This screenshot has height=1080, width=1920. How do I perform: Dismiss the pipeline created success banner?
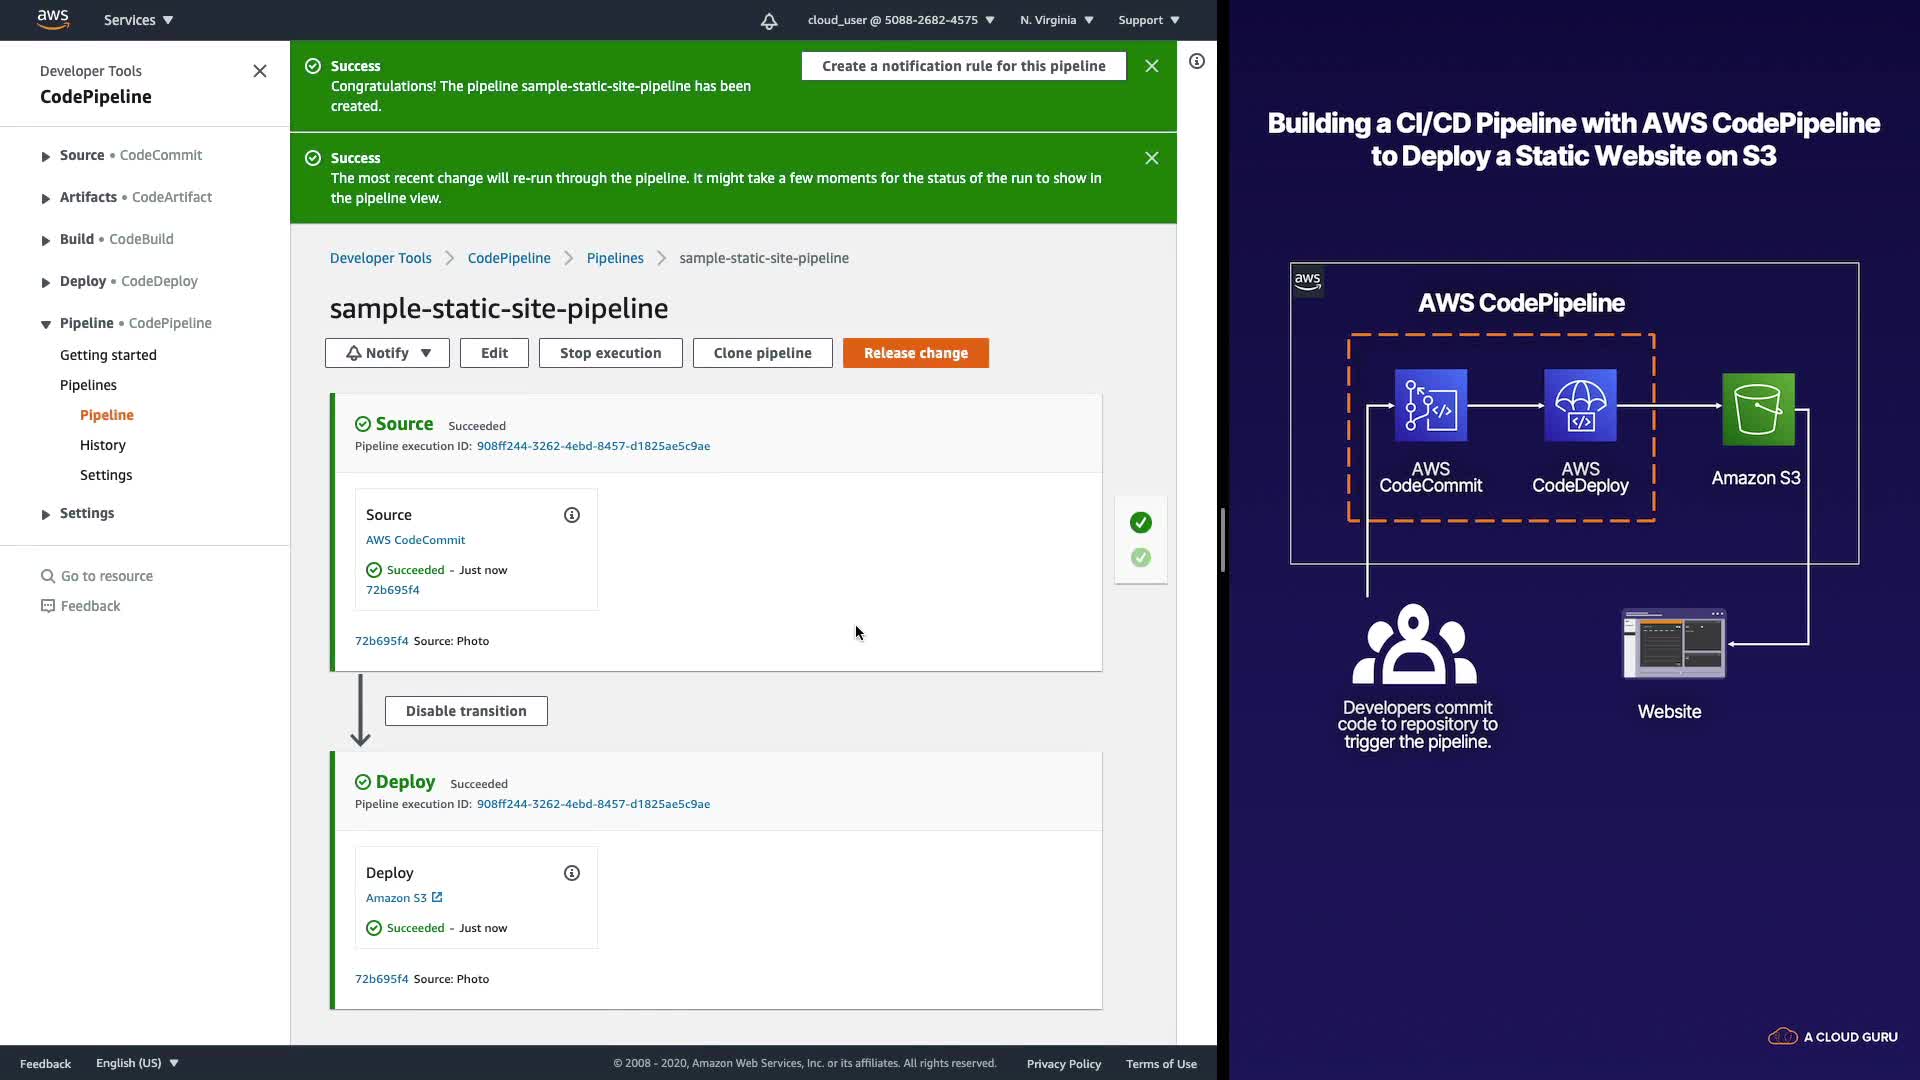(x=1152, y=66)
